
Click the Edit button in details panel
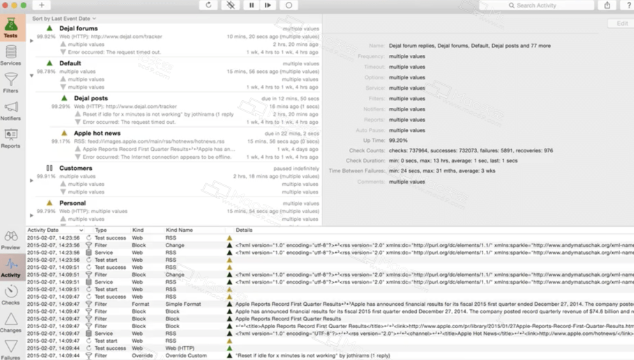pos(622,23)
